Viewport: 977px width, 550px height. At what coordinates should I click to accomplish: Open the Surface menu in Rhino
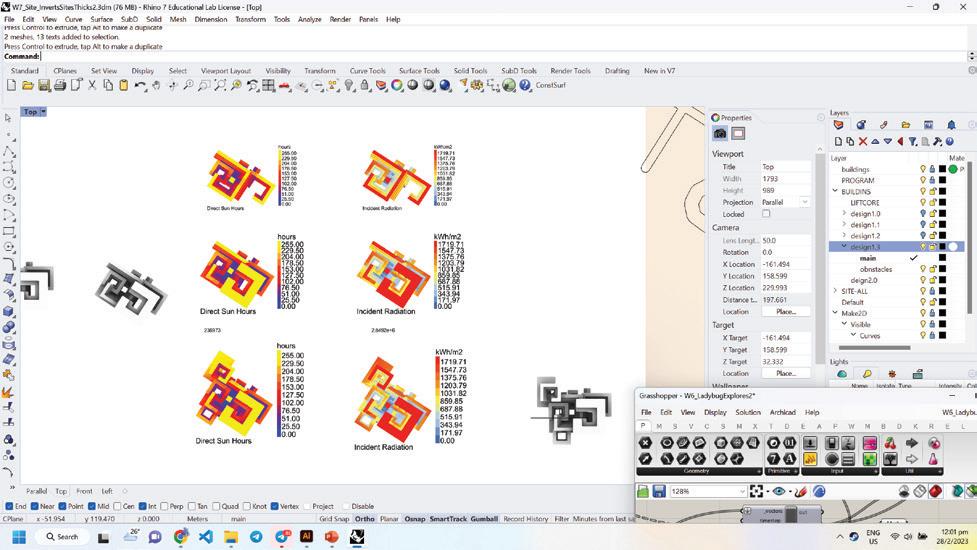click(x=102, y=19)
